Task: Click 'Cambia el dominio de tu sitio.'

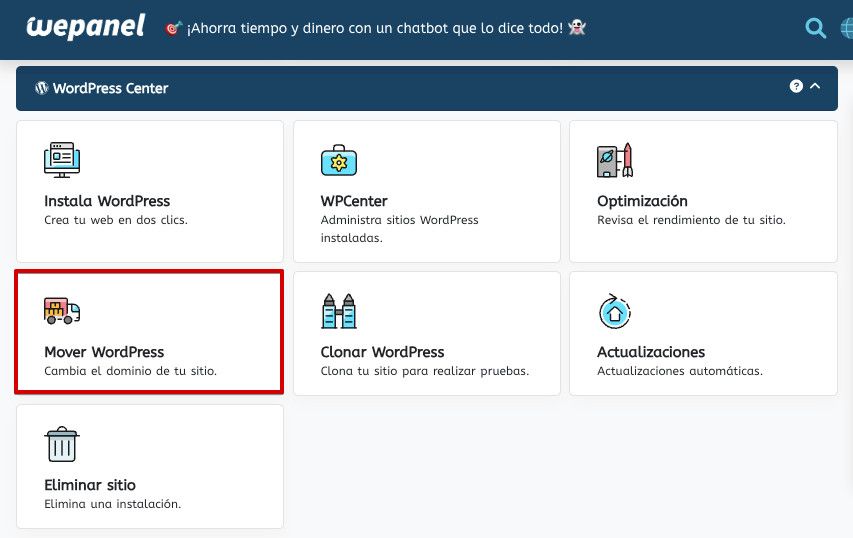Action: pos(131,371)
